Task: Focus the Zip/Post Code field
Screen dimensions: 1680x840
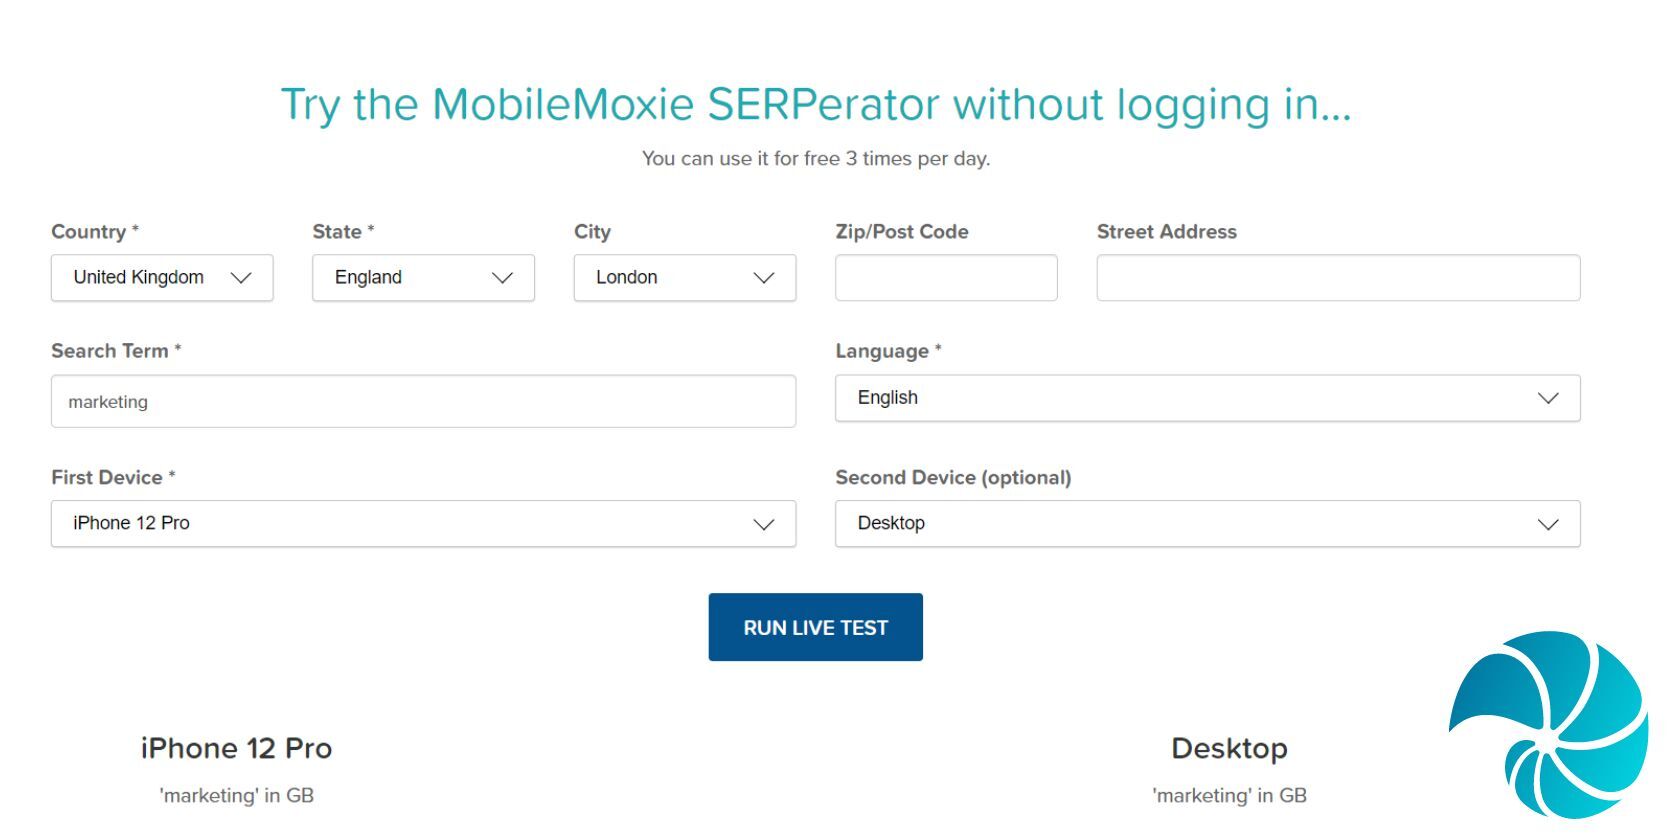Action: click(x=946, y=278)
